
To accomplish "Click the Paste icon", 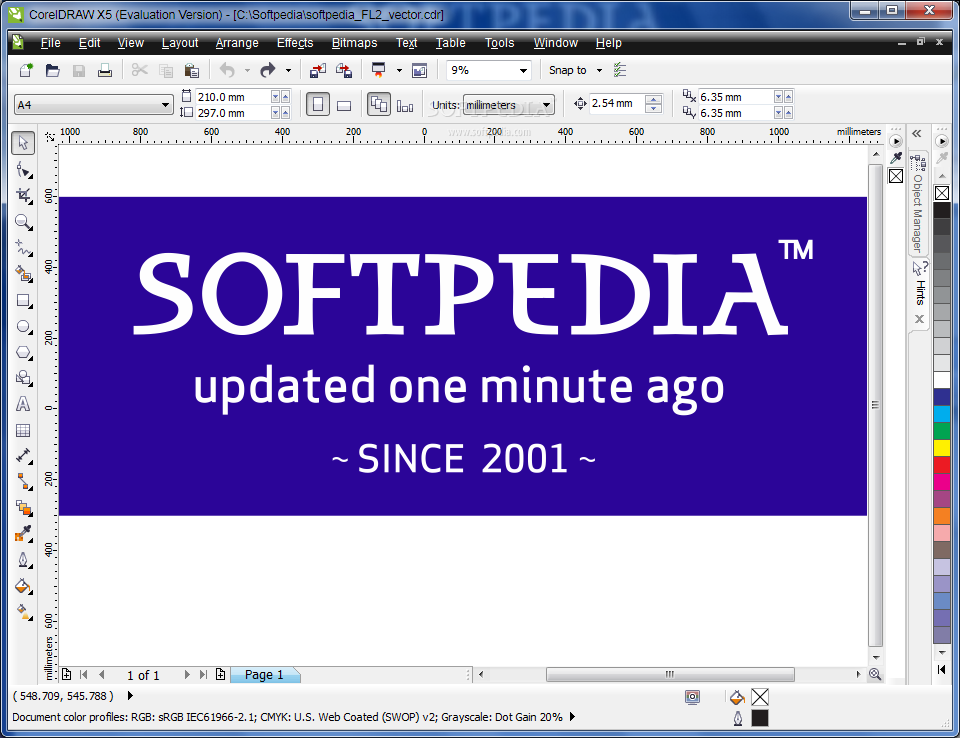I will [192, 70].
